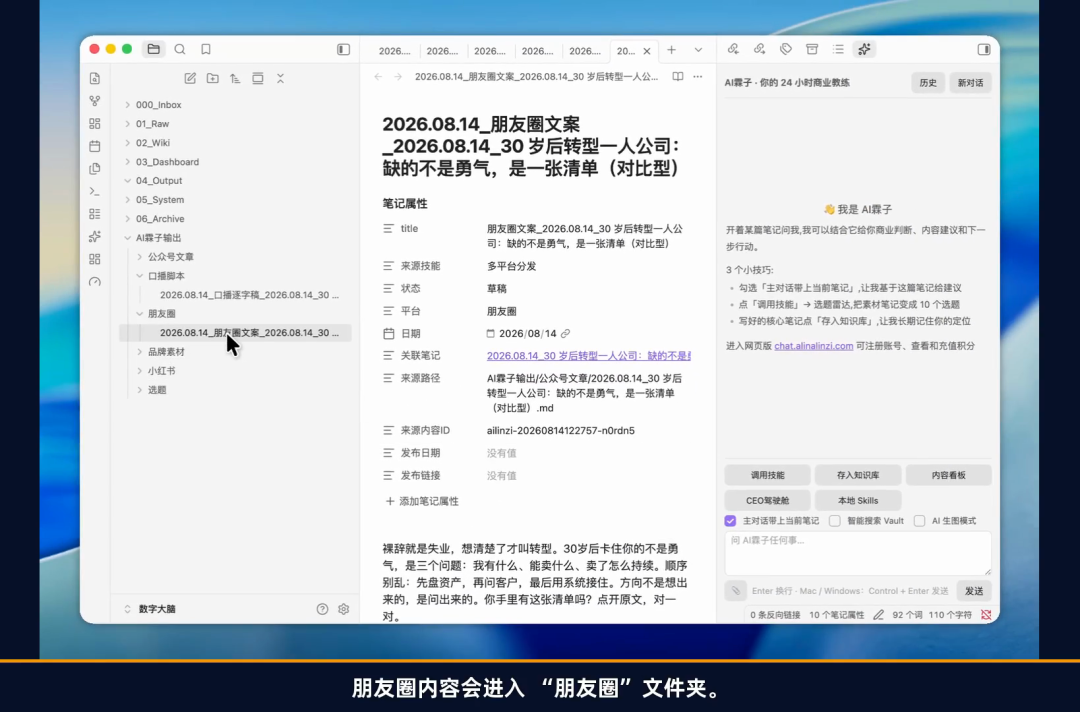Click 历史 history button

coord(928,83)
